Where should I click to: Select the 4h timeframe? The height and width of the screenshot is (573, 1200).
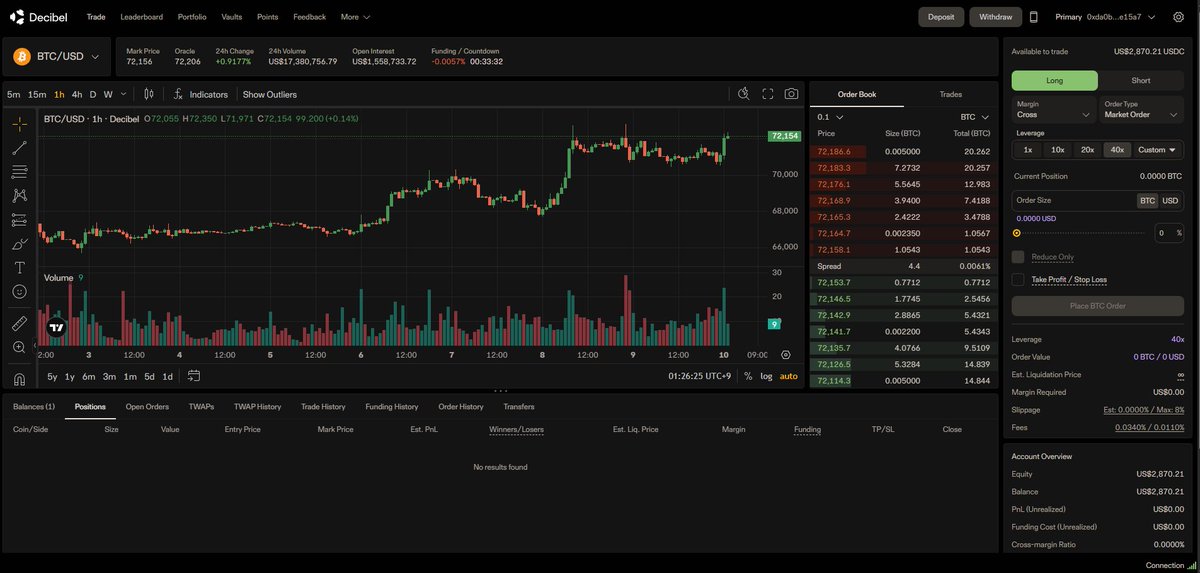pos(77,94)
